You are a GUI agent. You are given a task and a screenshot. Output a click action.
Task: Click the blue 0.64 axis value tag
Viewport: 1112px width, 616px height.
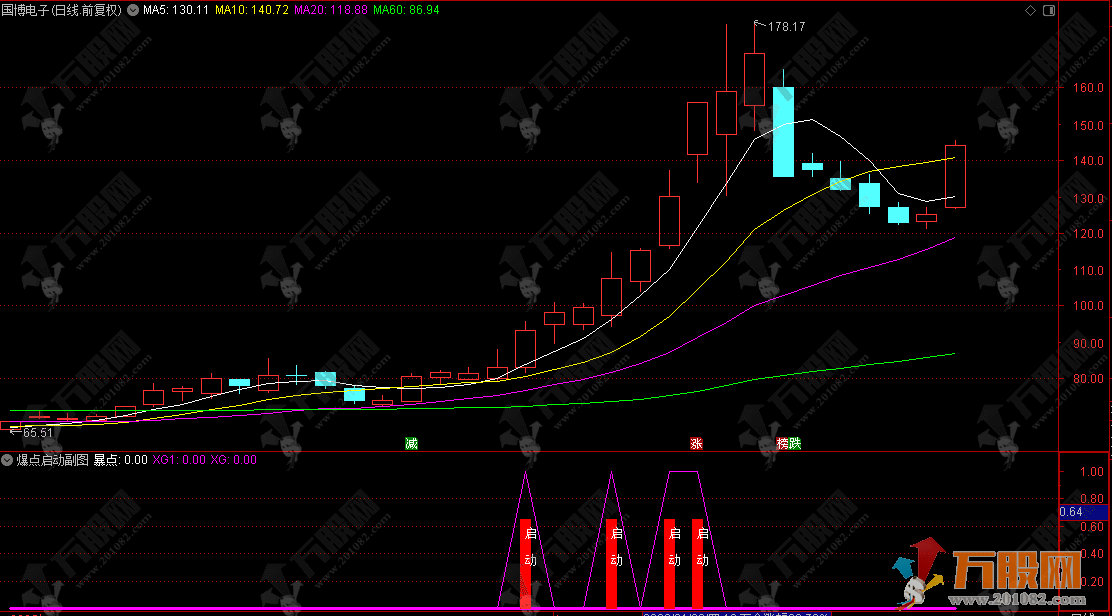coord(1071,513)
